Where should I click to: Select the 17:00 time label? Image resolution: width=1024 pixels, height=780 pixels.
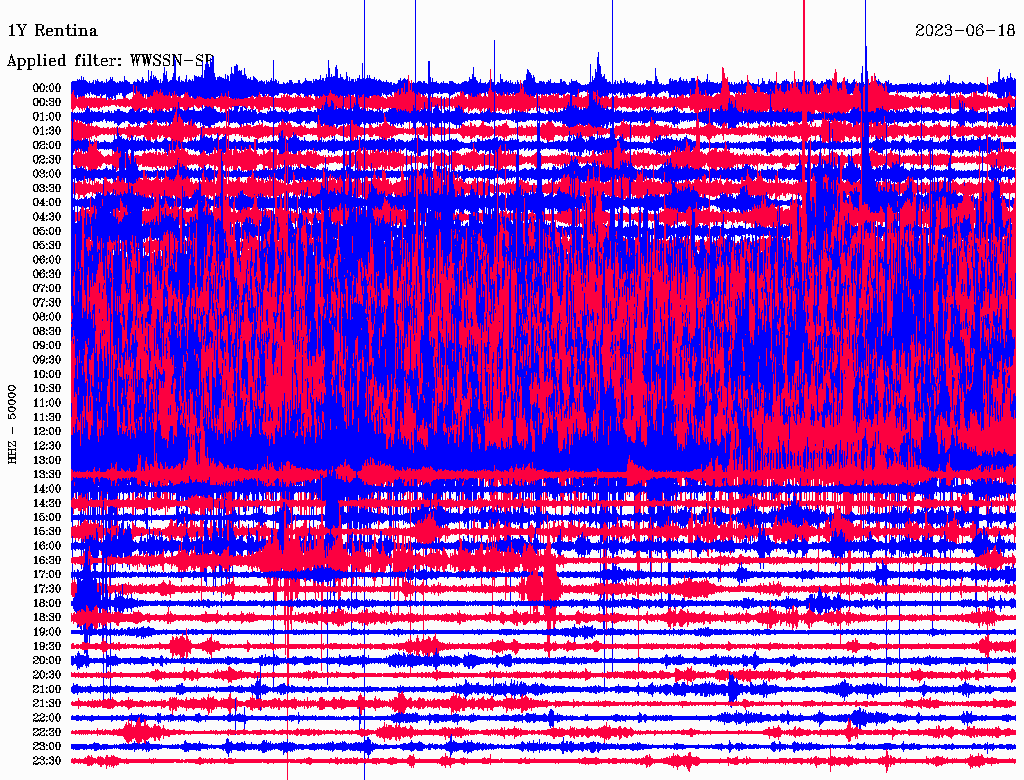pyautogui.click(x=47, y=575)
